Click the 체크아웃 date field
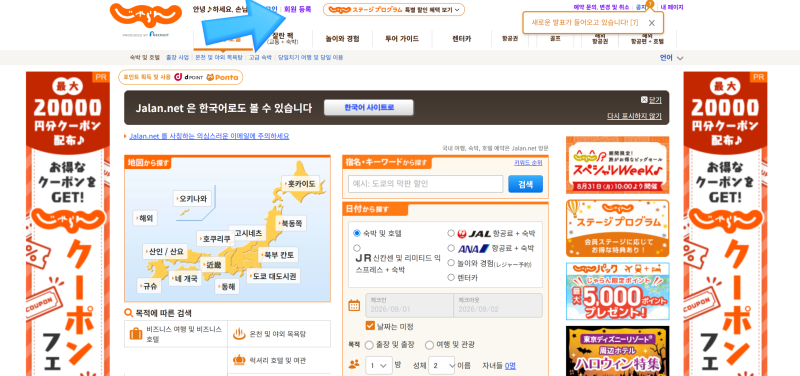 coord(498,306)
